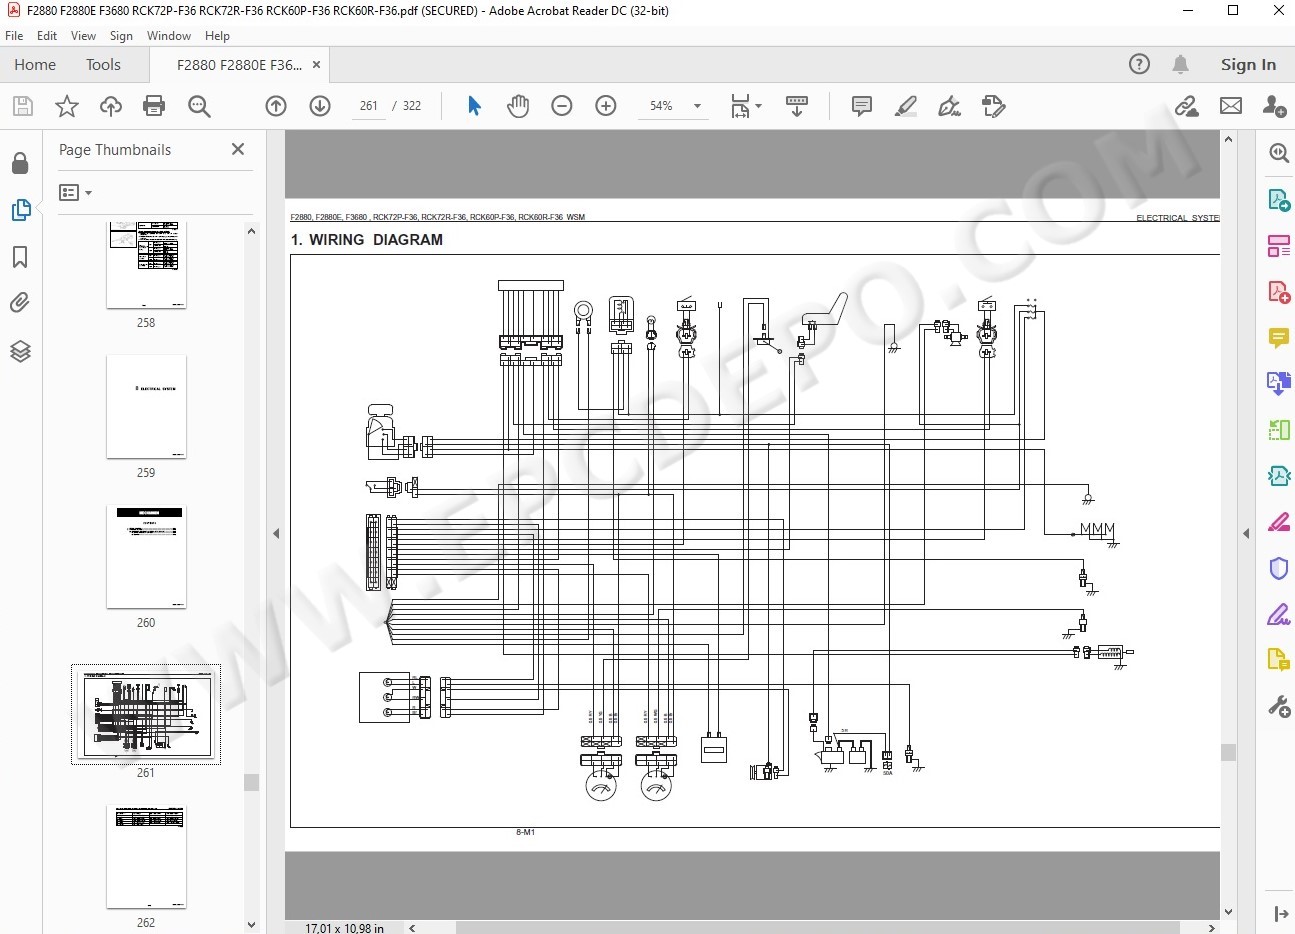Go to the Home tab
This screenshot has width=1295, height=934.
click(35, 65)
